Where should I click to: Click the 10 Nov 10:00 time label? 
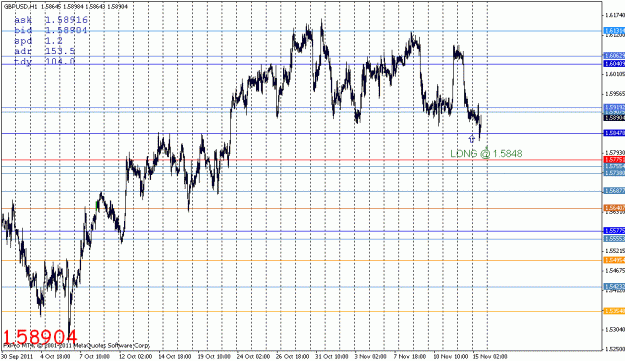point(450,356)
